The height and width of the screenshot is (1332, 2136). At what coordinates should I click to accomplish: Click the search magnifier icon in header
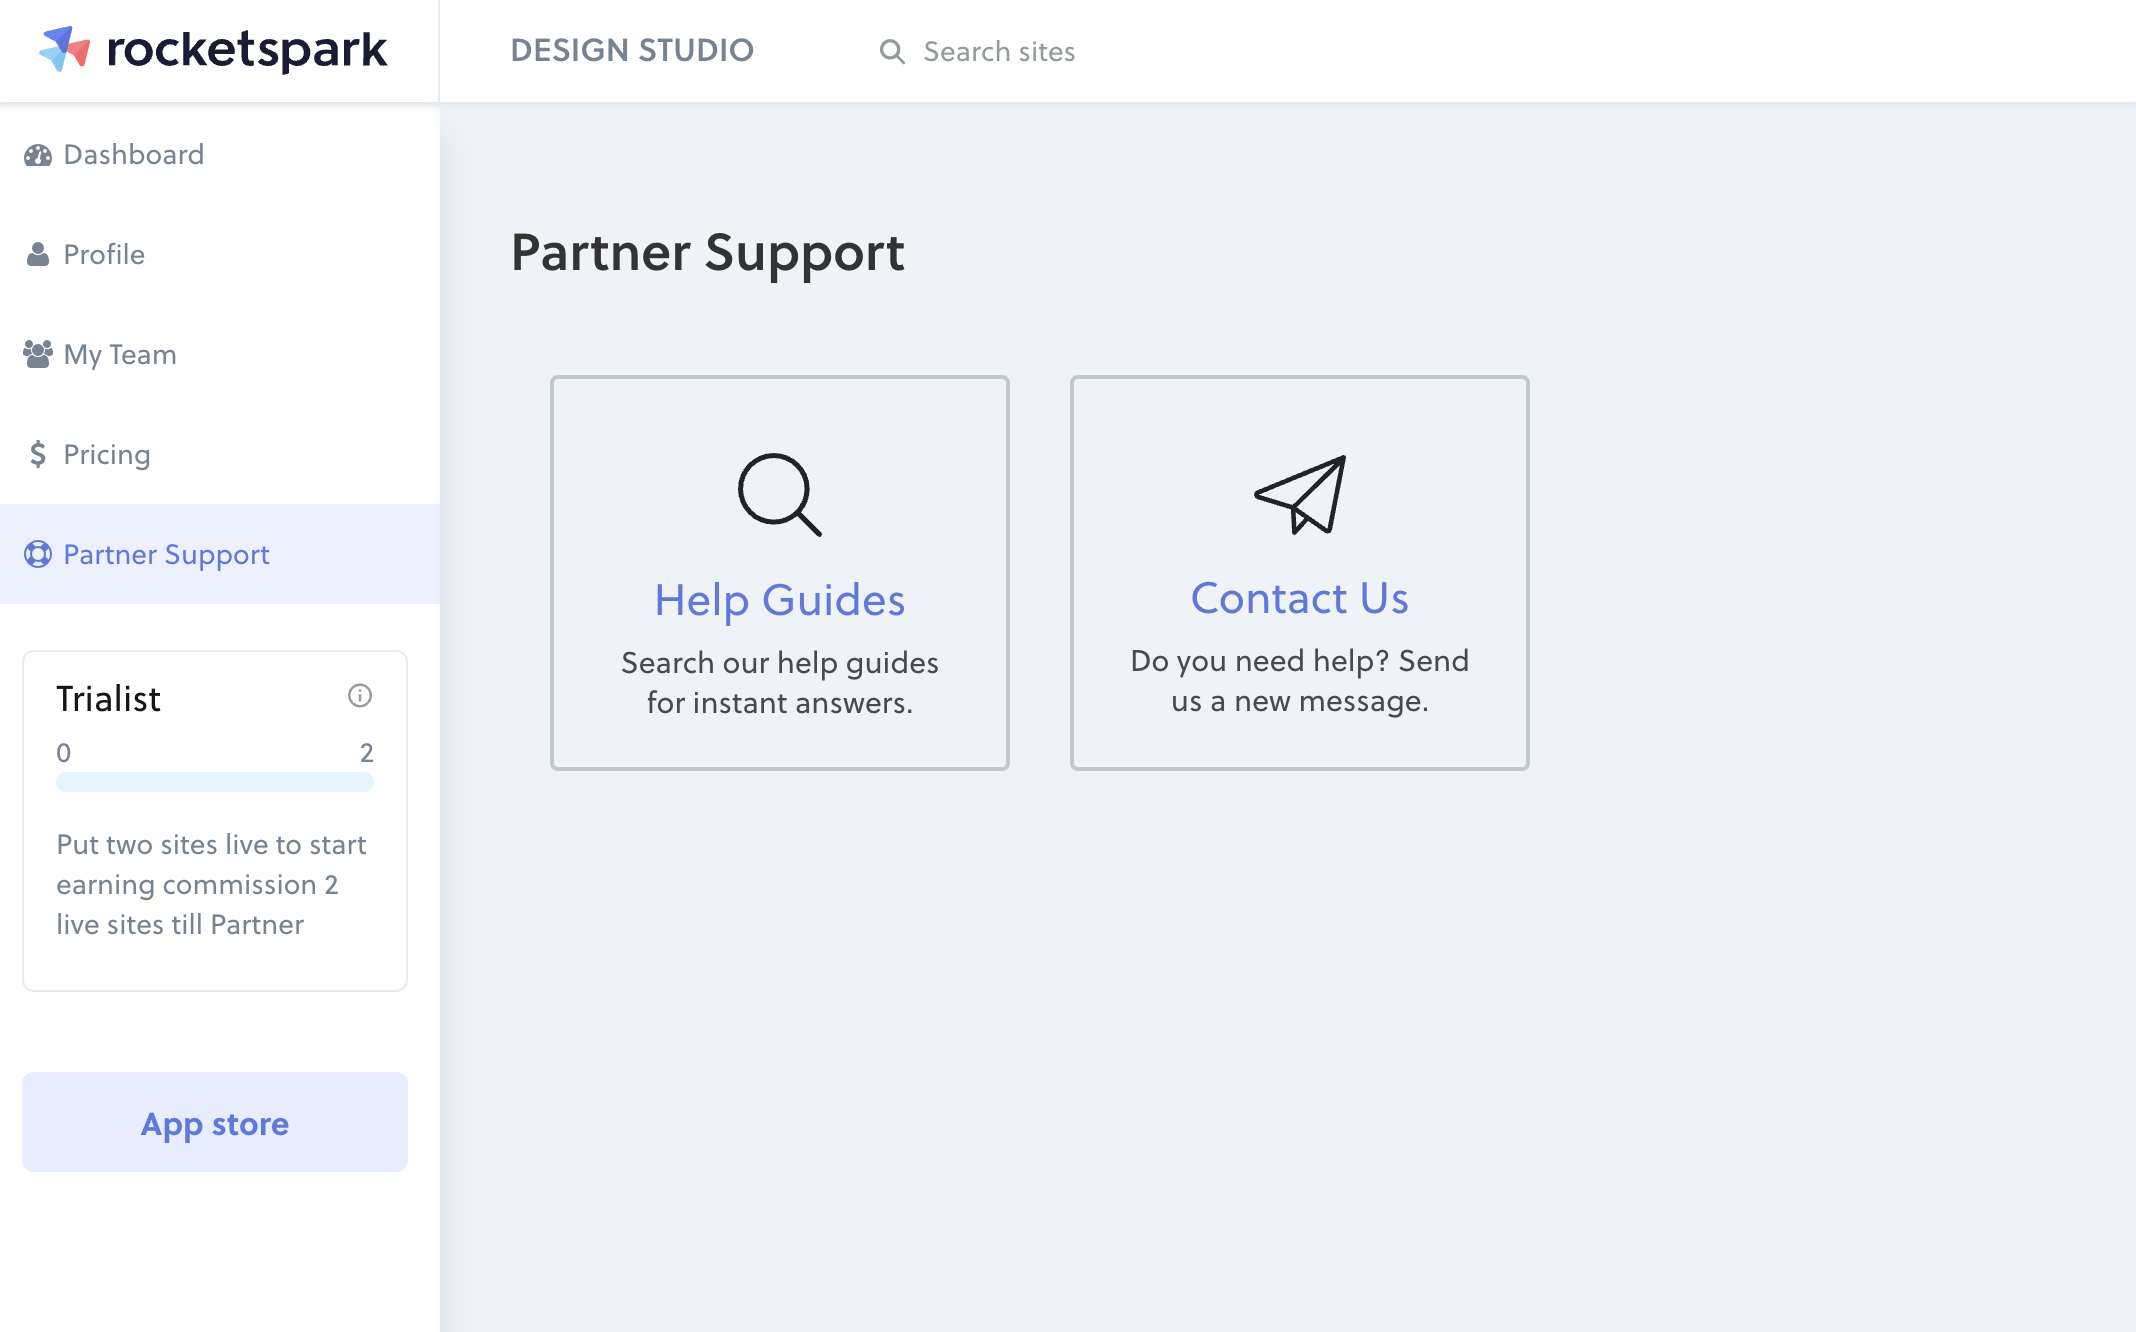(892, 52)
